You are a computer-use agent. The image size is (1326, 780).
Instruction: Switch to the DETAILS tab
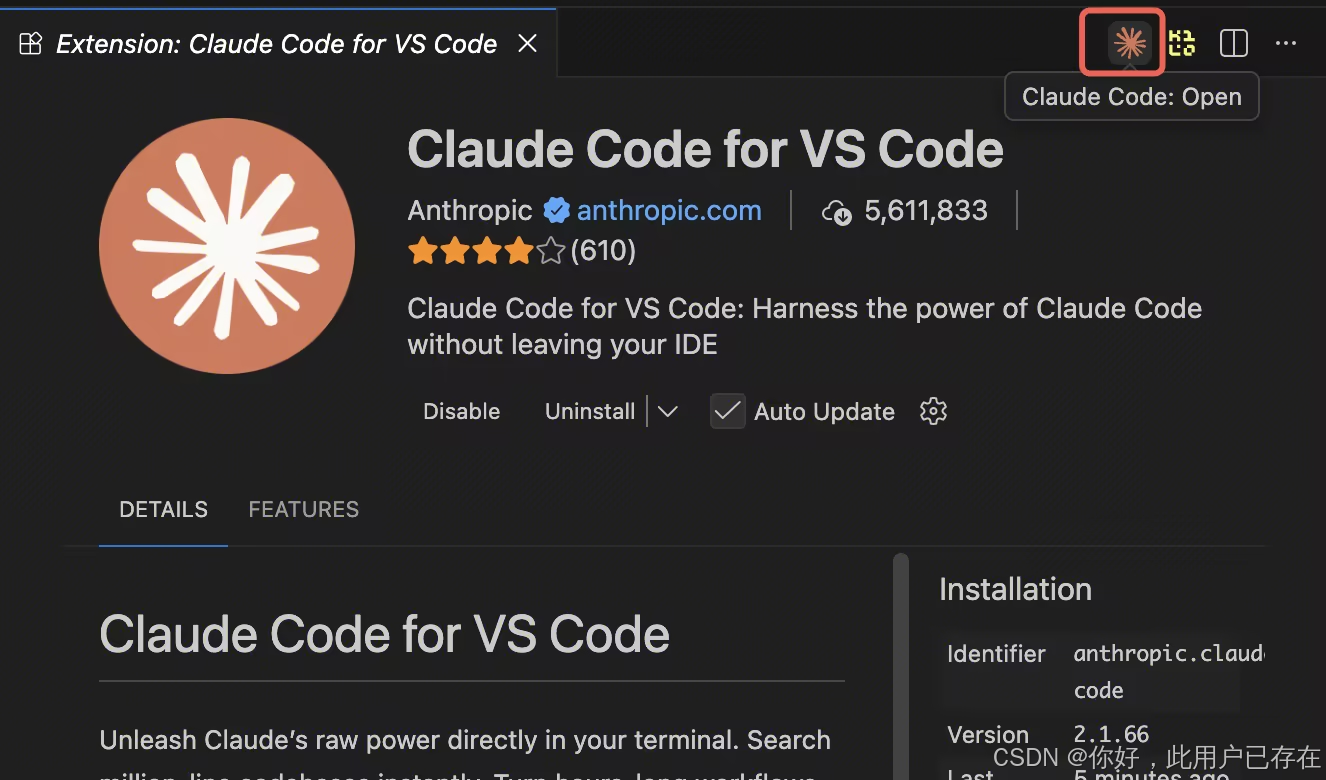(163, 509)
